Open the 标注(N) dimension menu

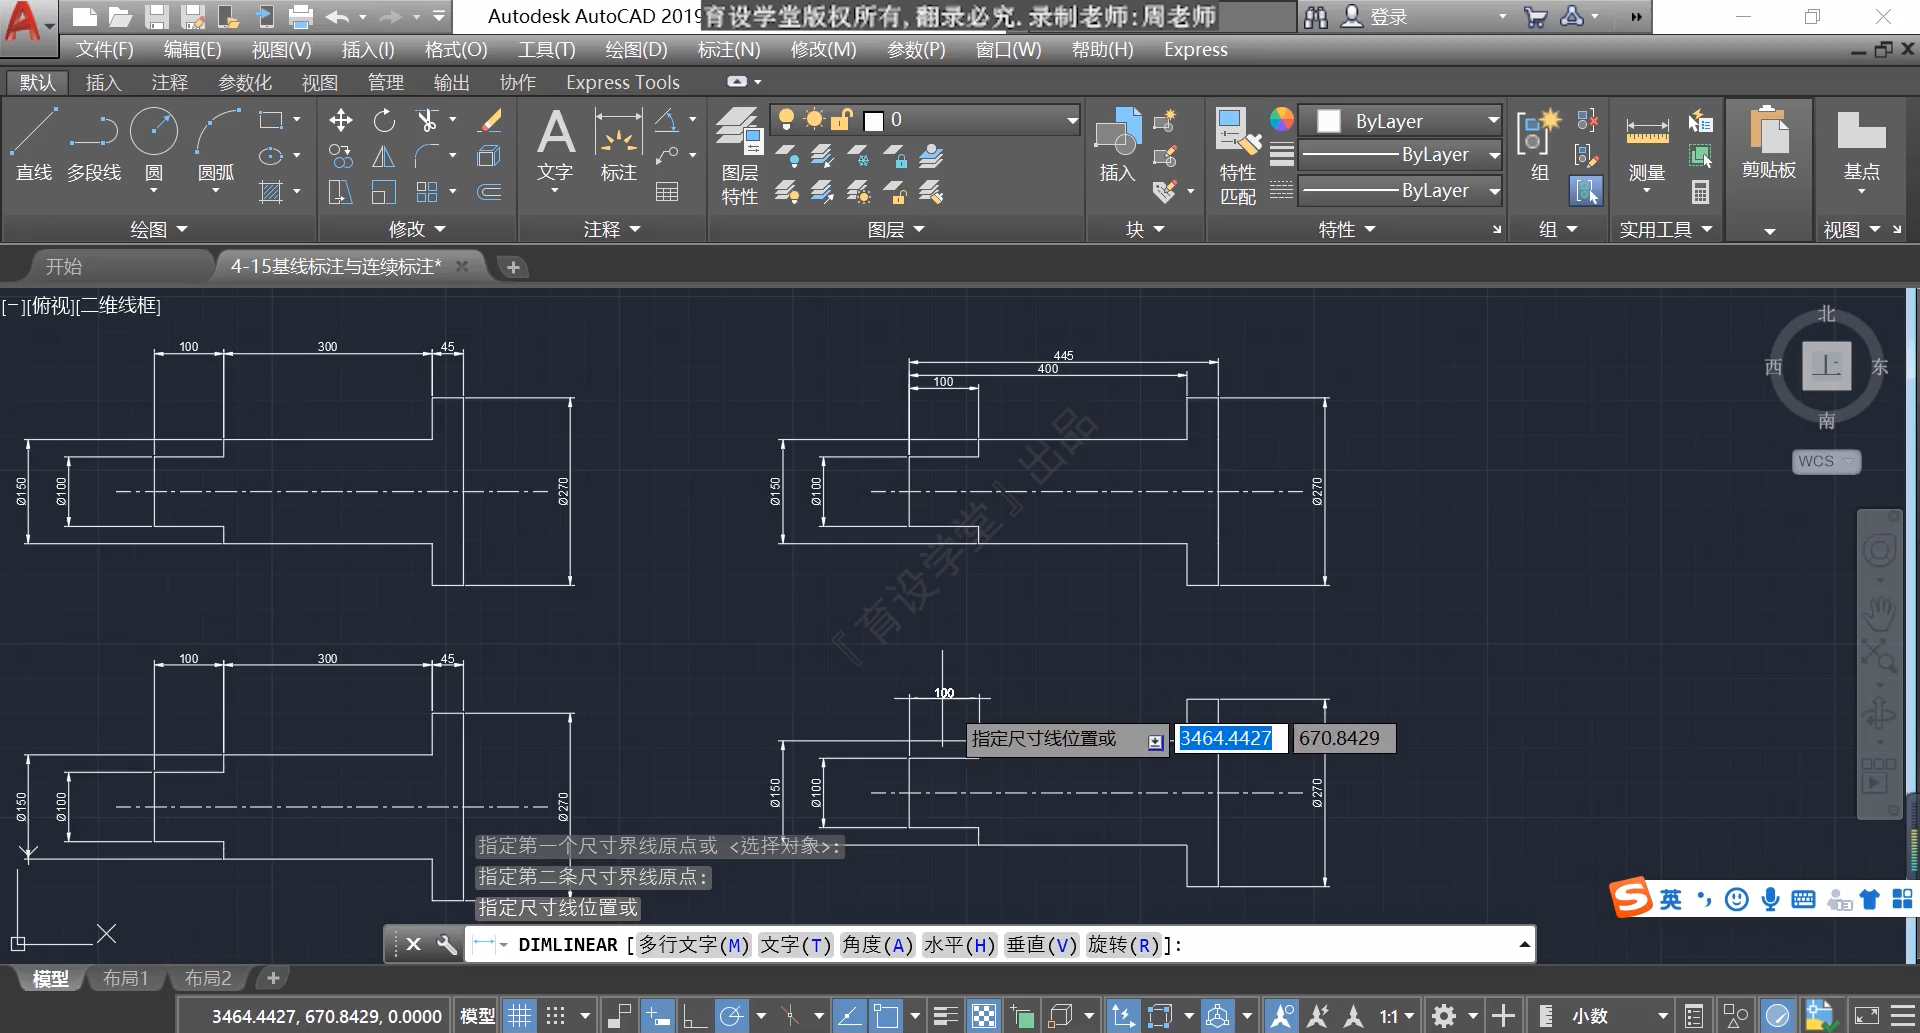[729, 49]
